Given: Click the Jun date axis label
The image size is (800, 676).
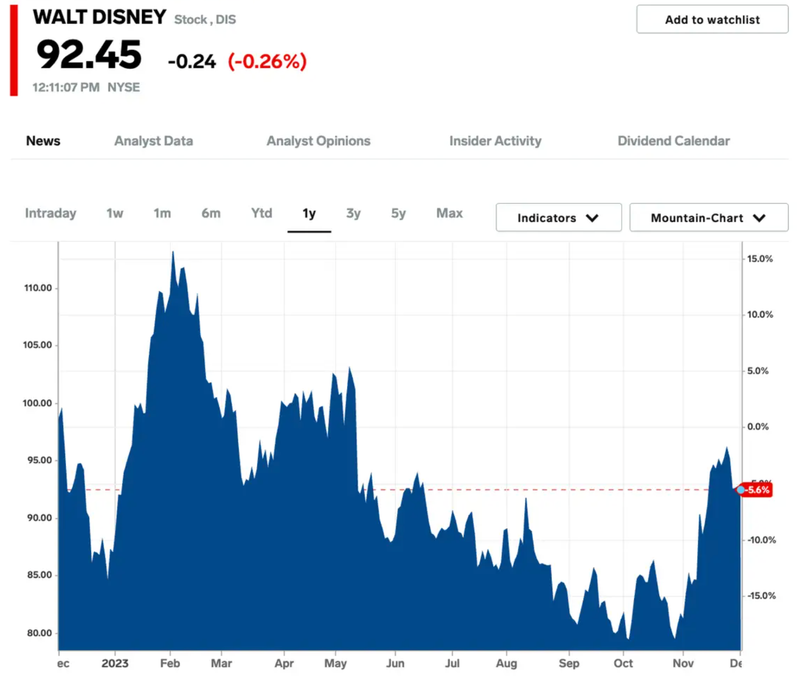Looking at the screenshot, I should coord(395,663).
